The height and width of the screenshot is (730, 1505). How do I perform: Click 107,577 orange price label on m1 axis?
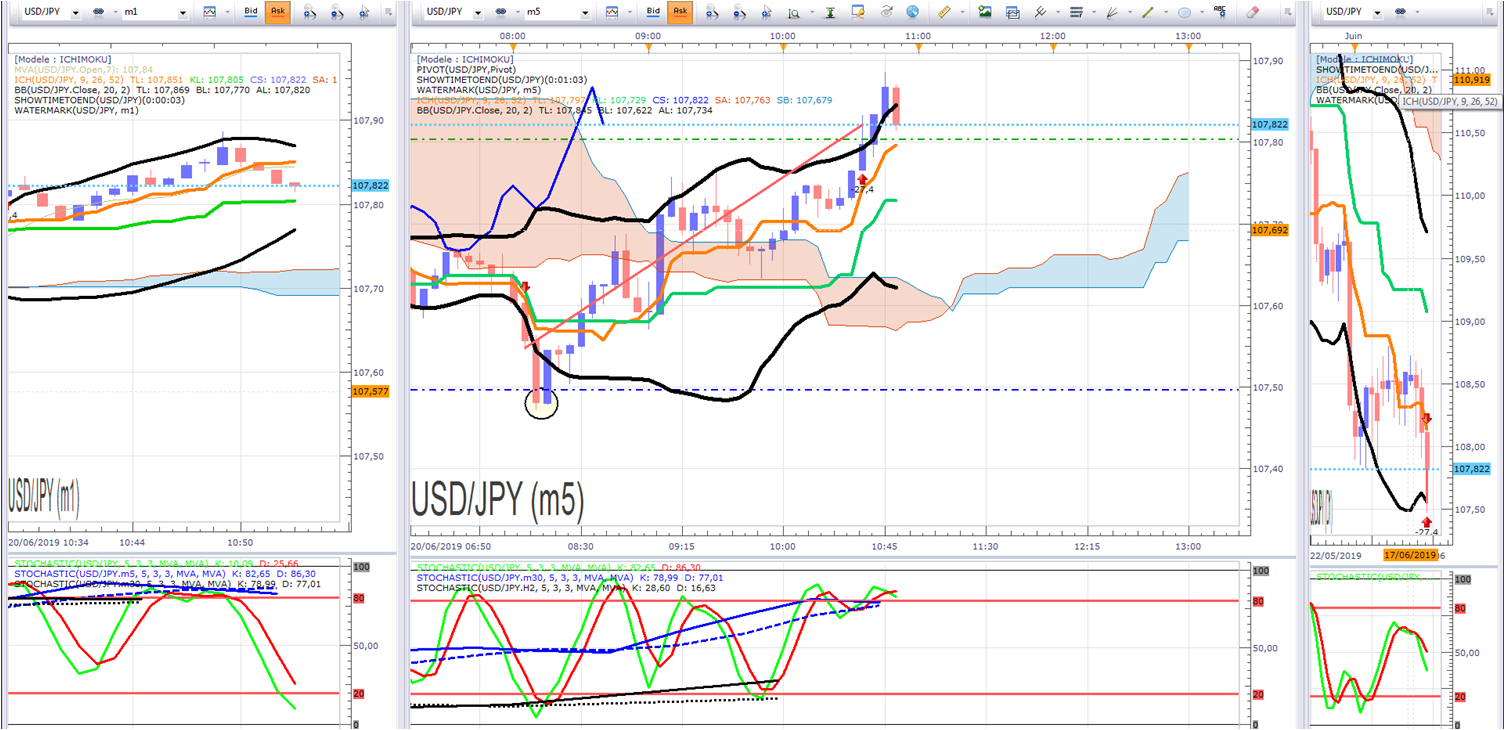coord(370,391)
